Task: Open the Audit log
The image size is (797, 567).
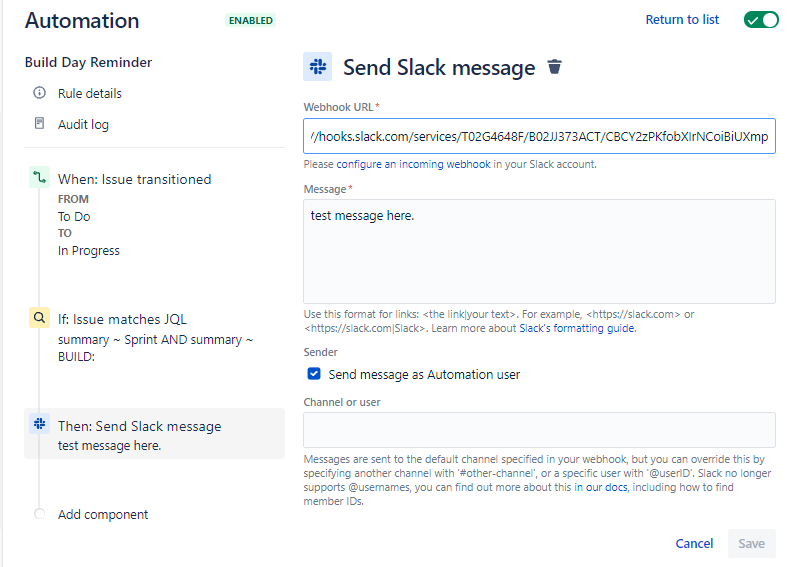Action: (x=83, y=124)
